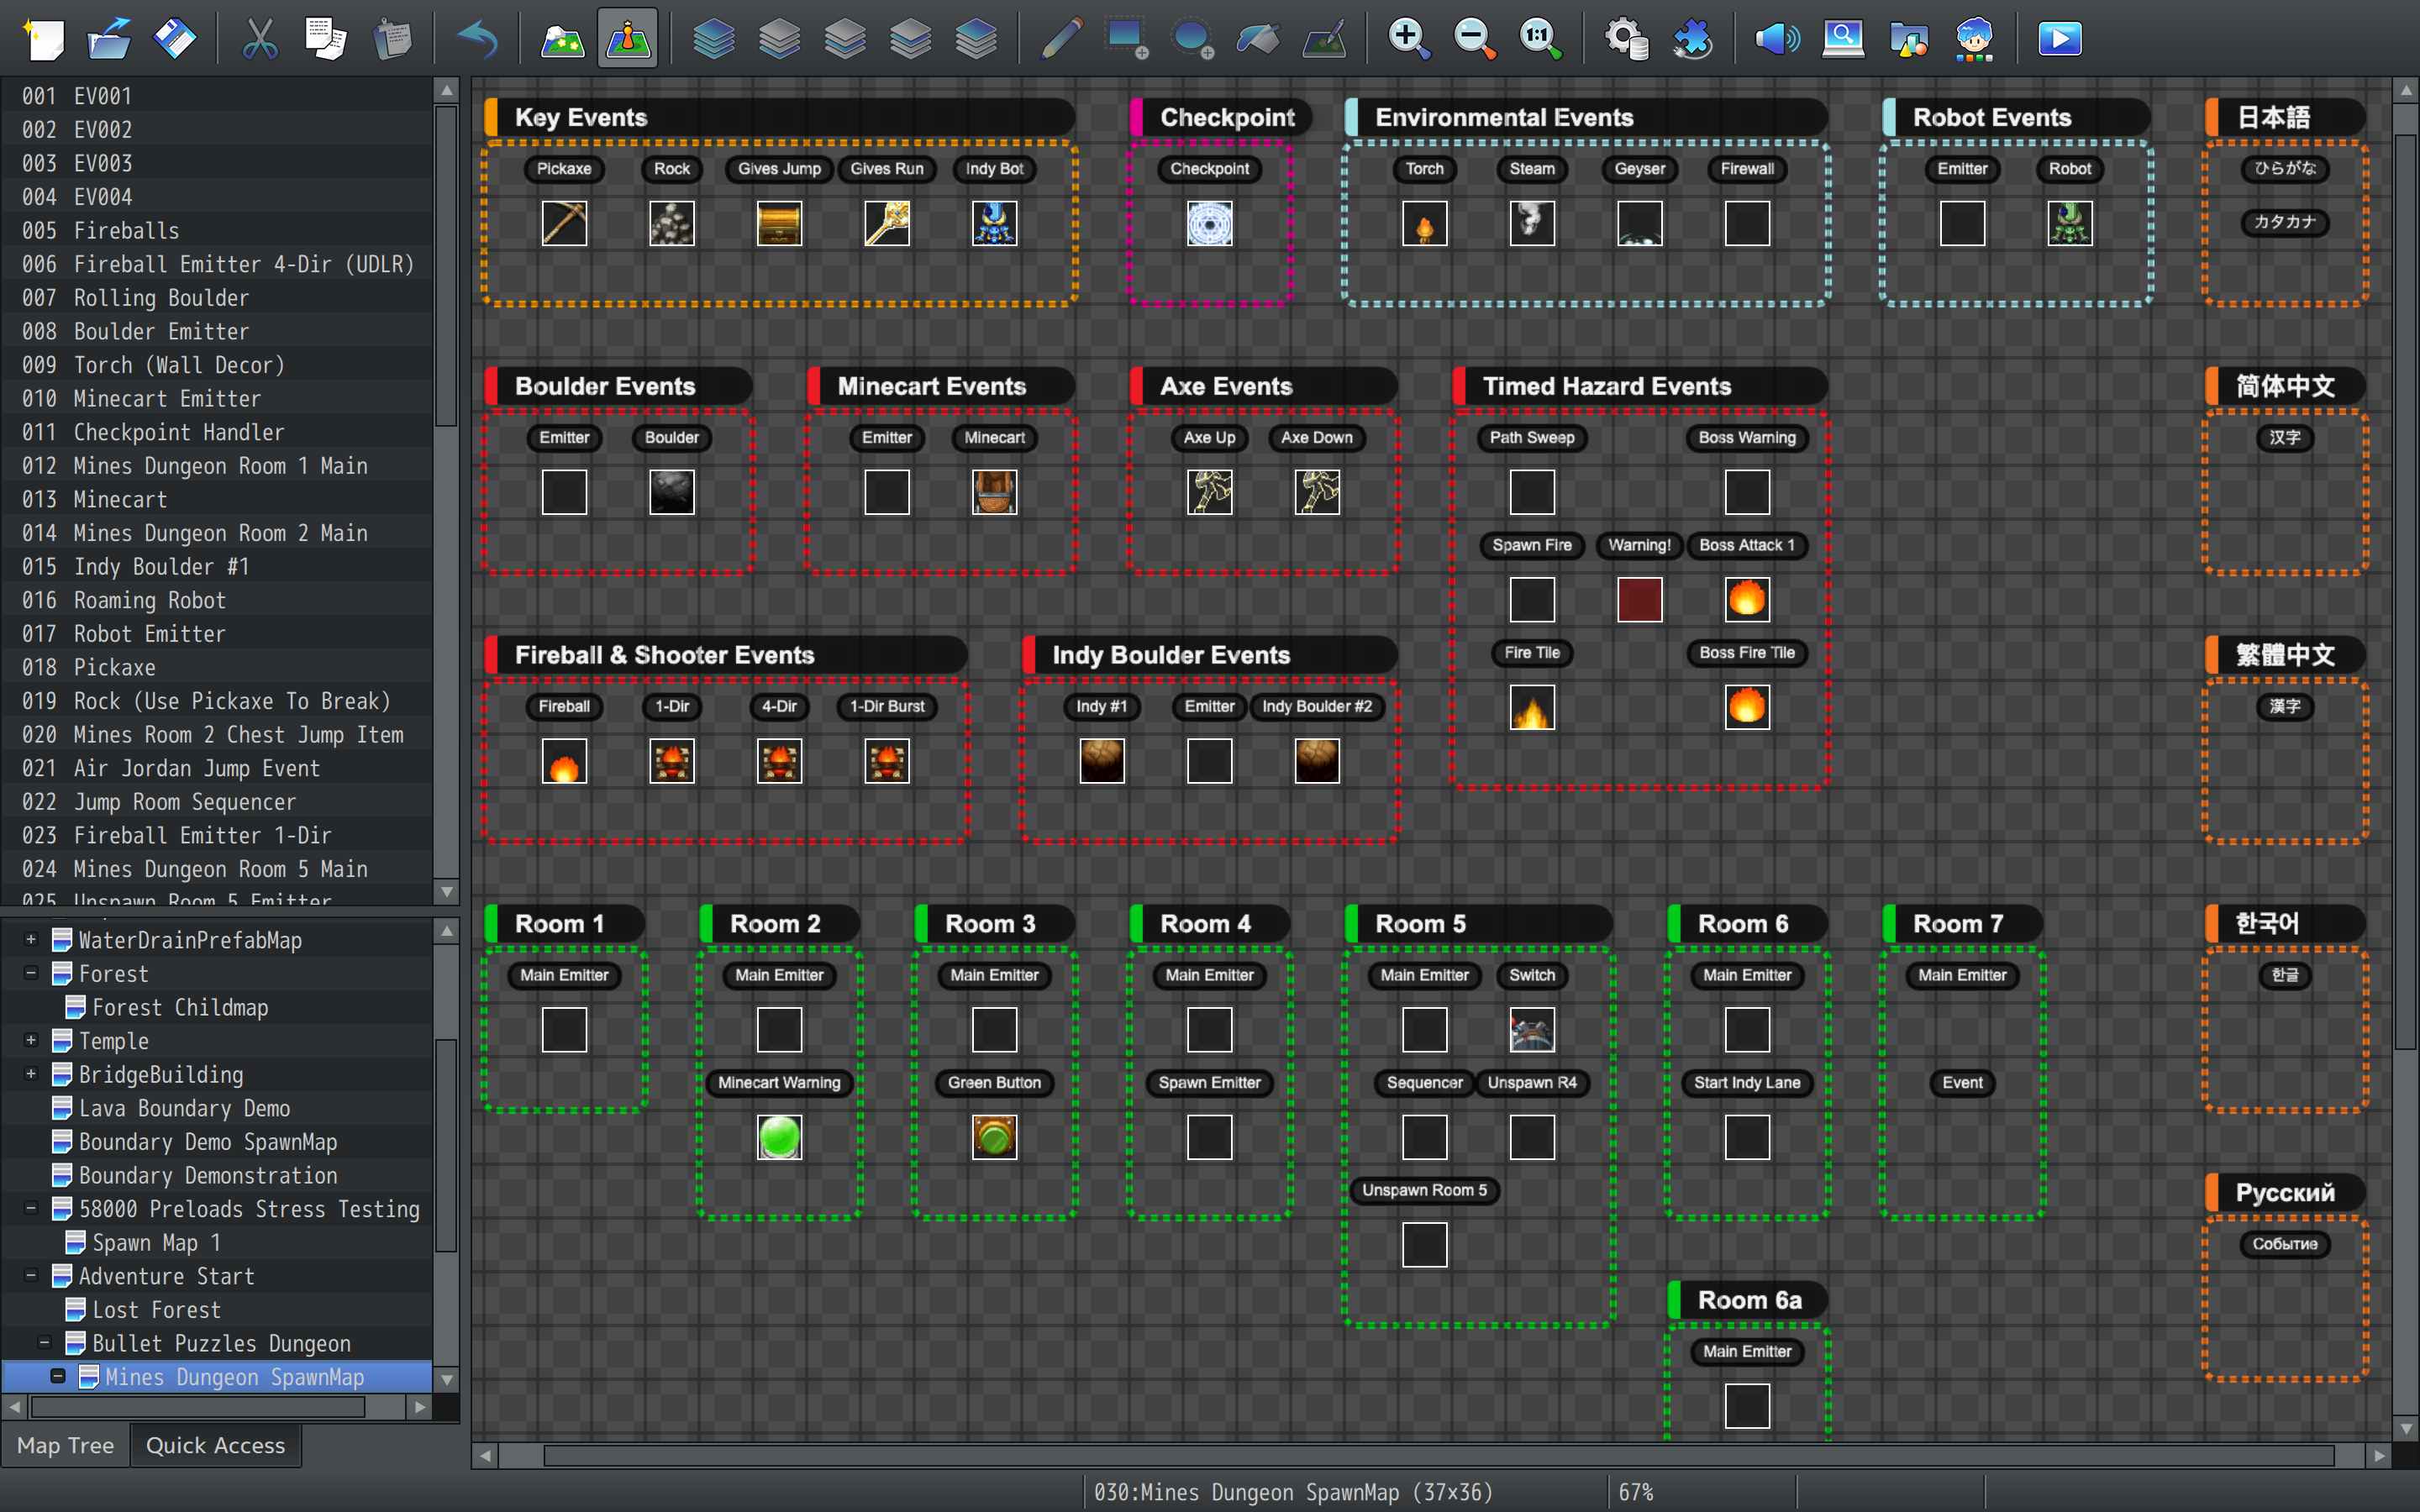This screenshot has width=2420, height=1512.
Task: Collapse the Adventure Start tree node
Action: [31, 1275]
